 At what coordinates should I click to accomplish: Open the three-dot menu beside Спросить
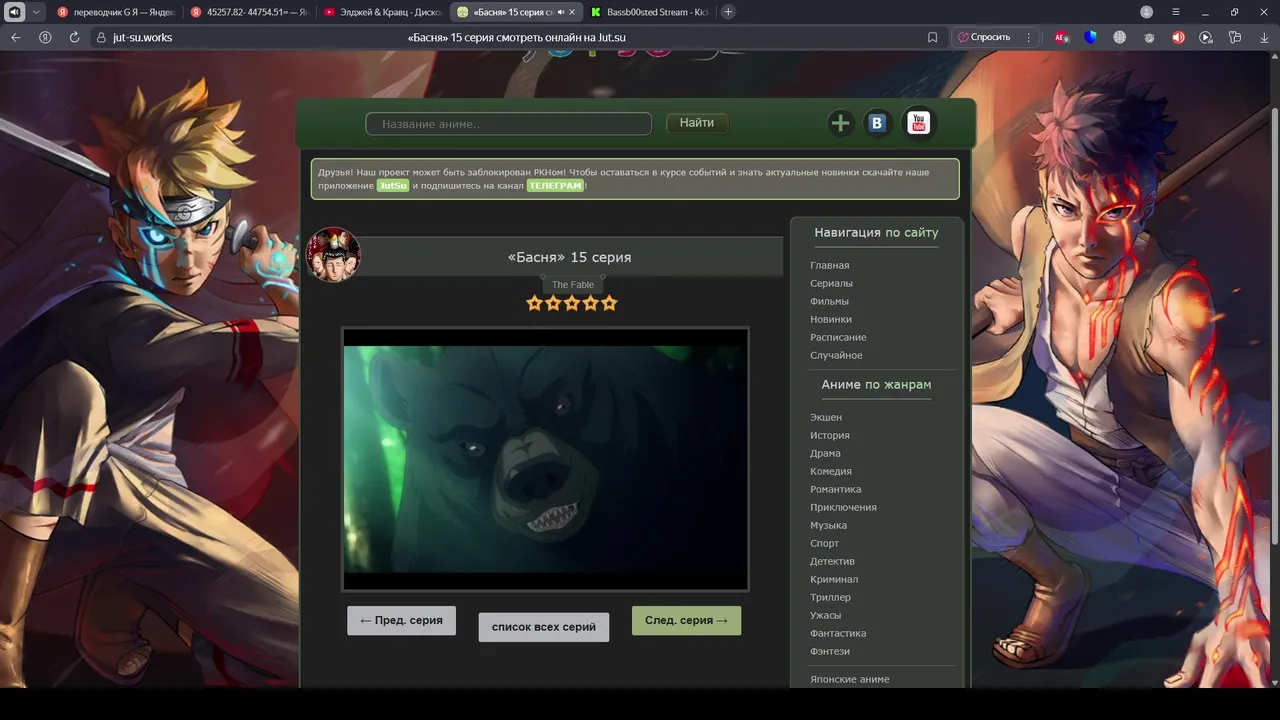(1029, 37)
